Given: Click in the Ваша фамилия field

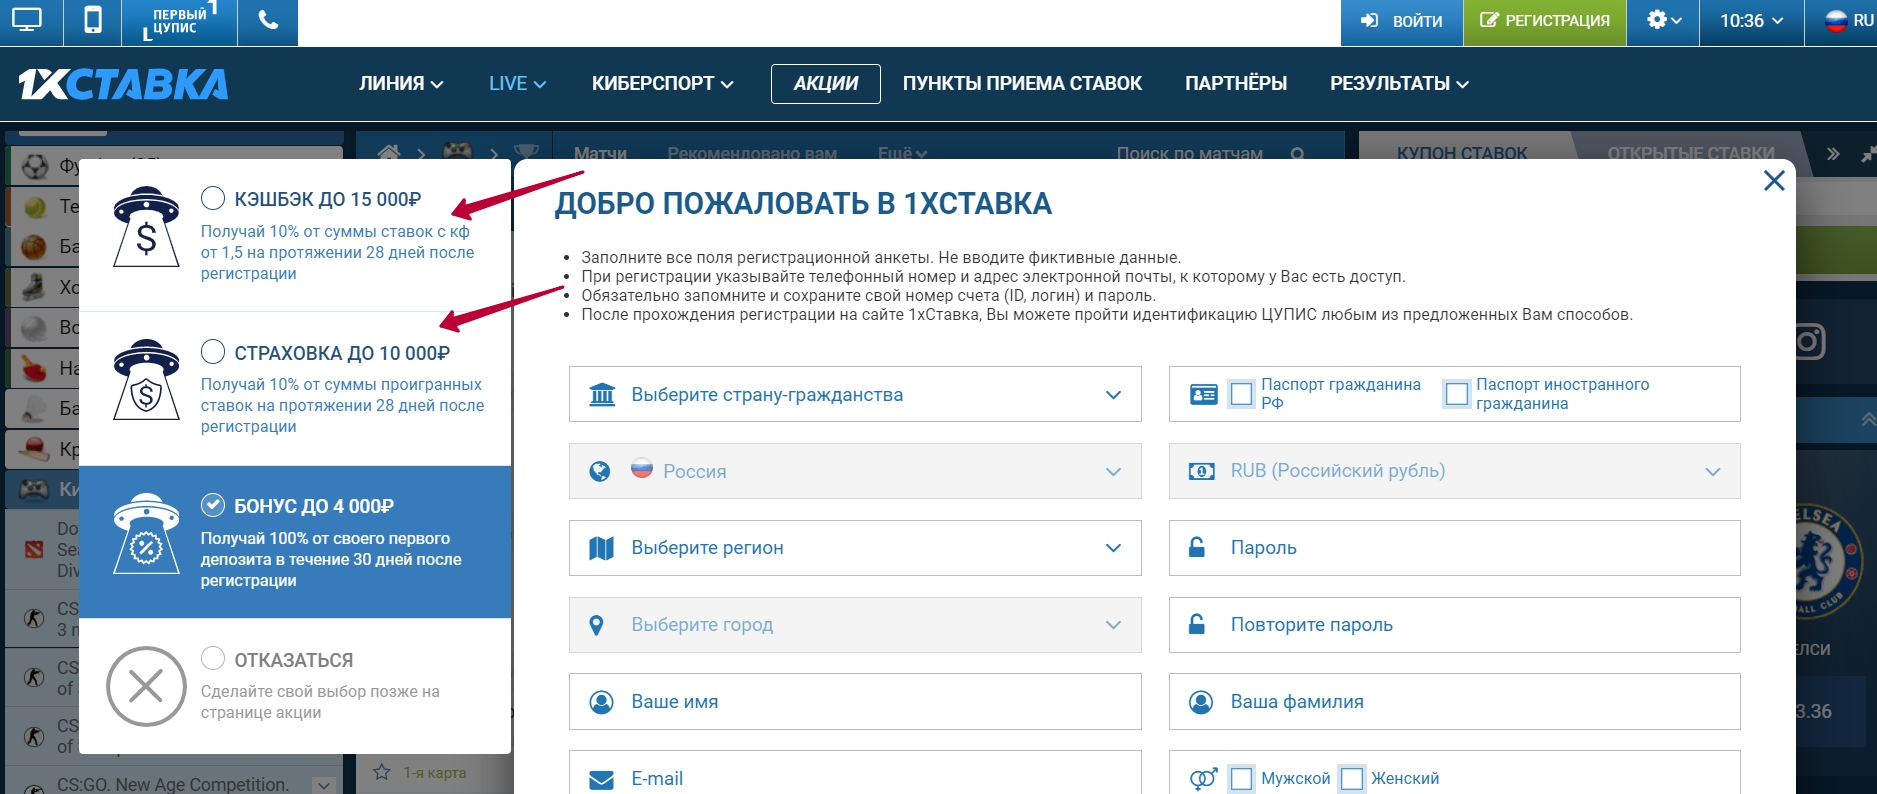Looking at the screenshot, I should [1454, 702].
